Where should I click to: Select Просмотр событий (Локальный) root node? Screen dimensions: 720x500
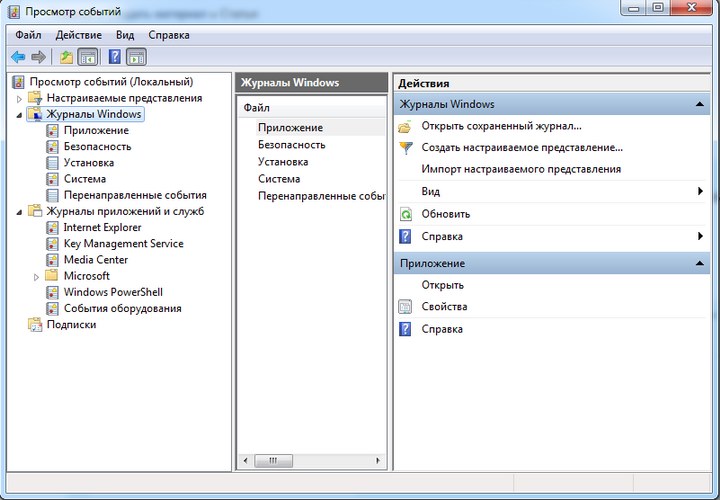coord(111,82)
